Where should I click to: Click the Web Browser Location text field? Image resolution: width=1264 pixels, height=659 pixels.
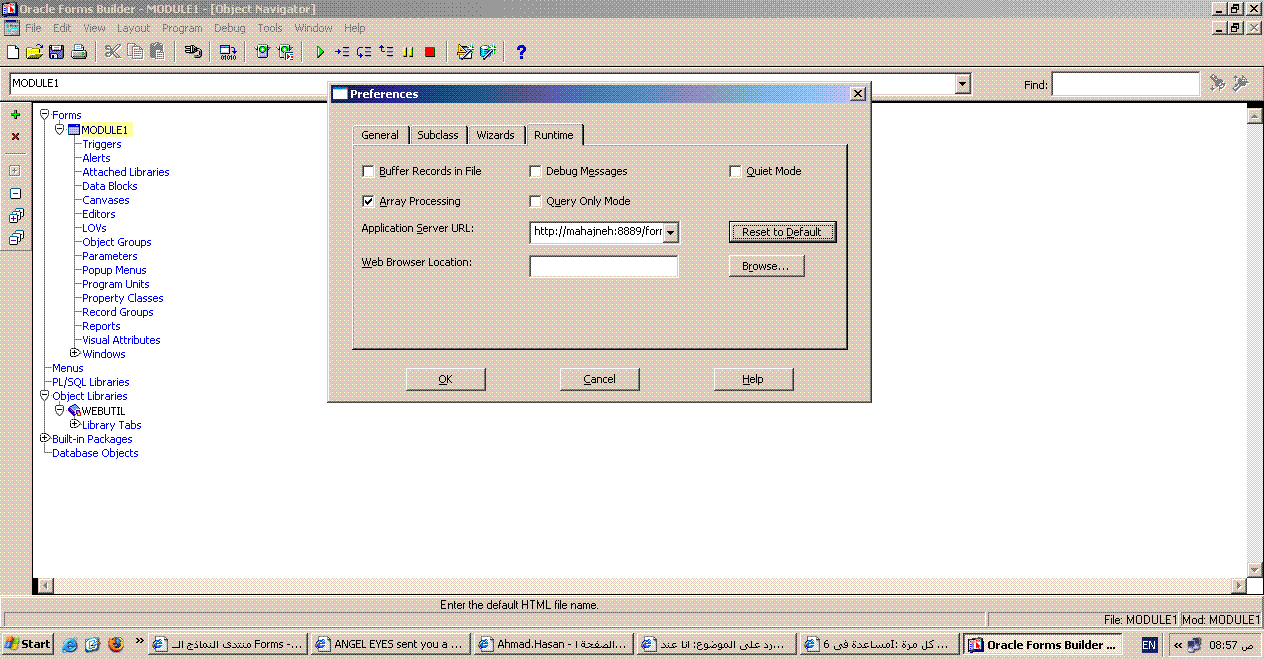click(x=603, y=266)
